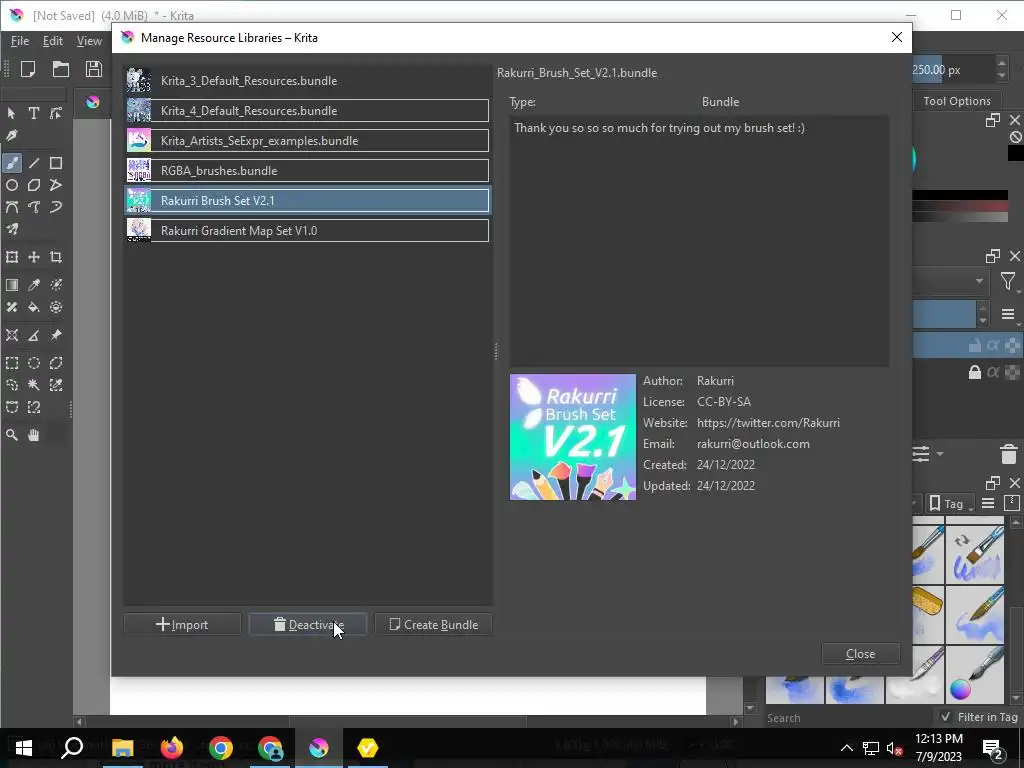
Task: Open the Tag dropdown in brush presets
Action: coord(951,504)
